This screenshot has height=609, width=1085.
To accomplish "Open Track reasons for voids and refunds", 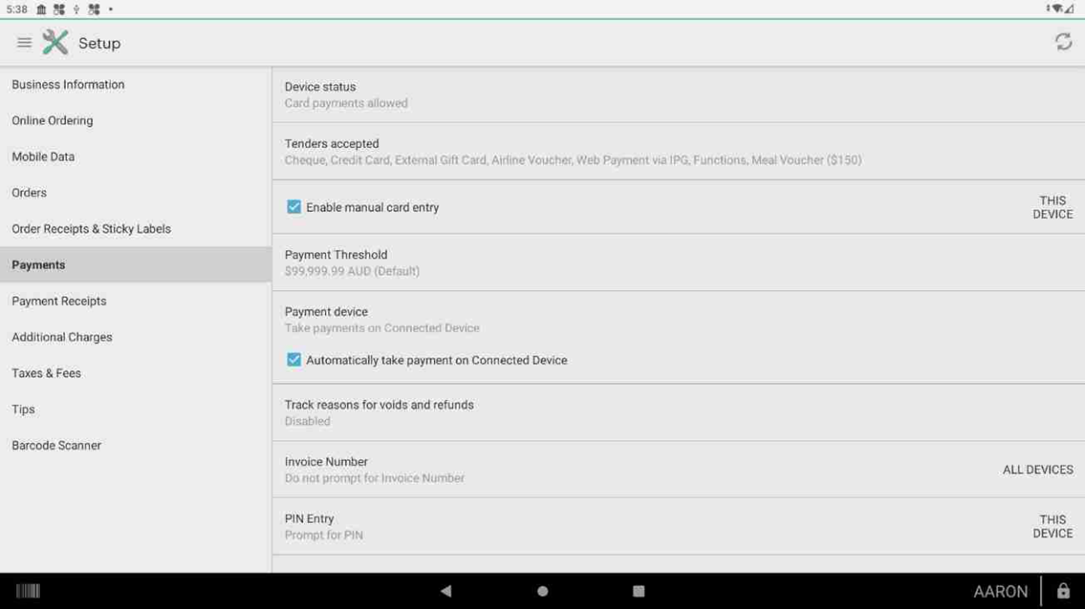I will click(x=678, y=412).
